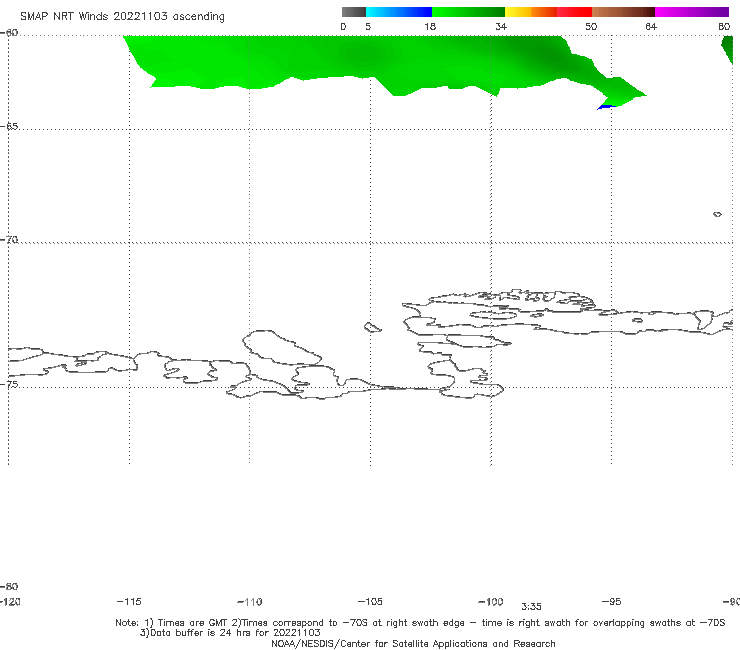Click the red segment of the color bar
The image size is (740, 650).
coord(575,12)
